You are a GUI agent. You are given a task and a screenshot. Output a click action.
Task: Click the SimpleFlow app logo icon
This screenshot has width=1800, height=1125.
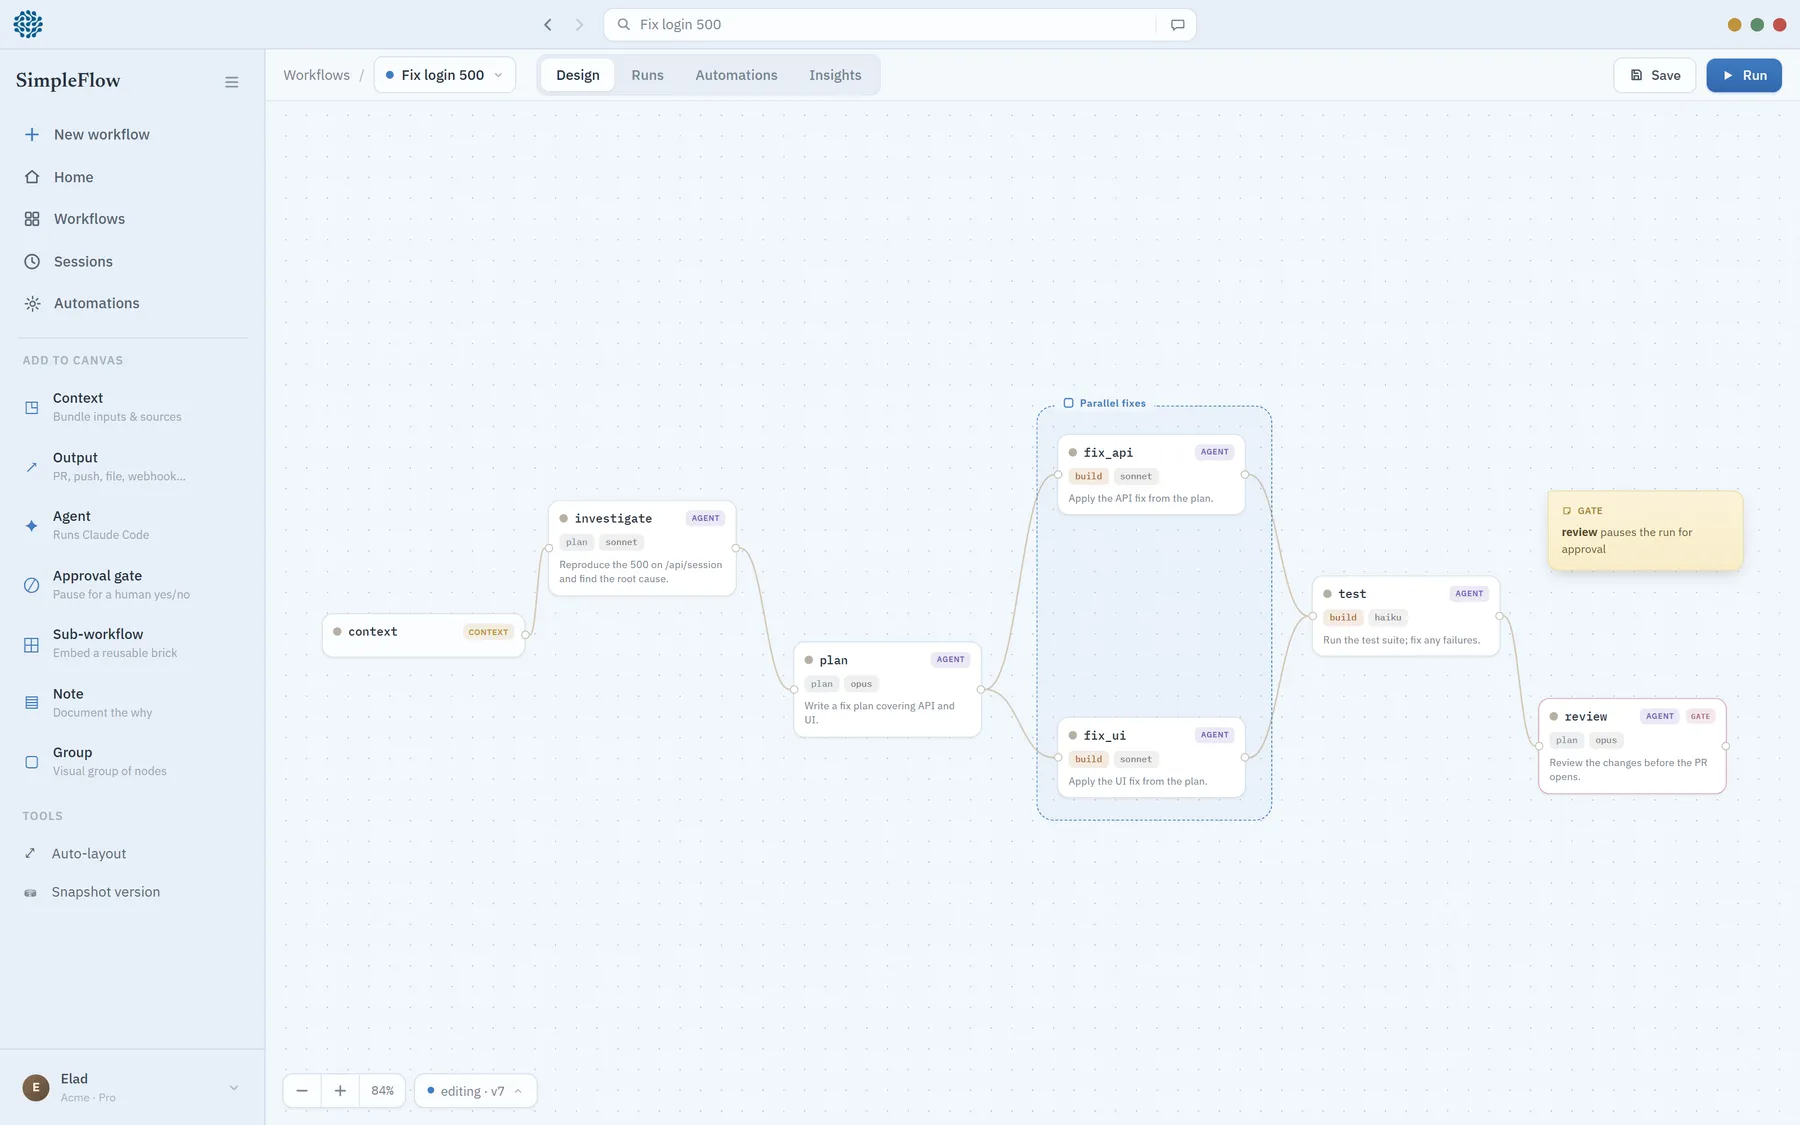(x=28, y=24)
